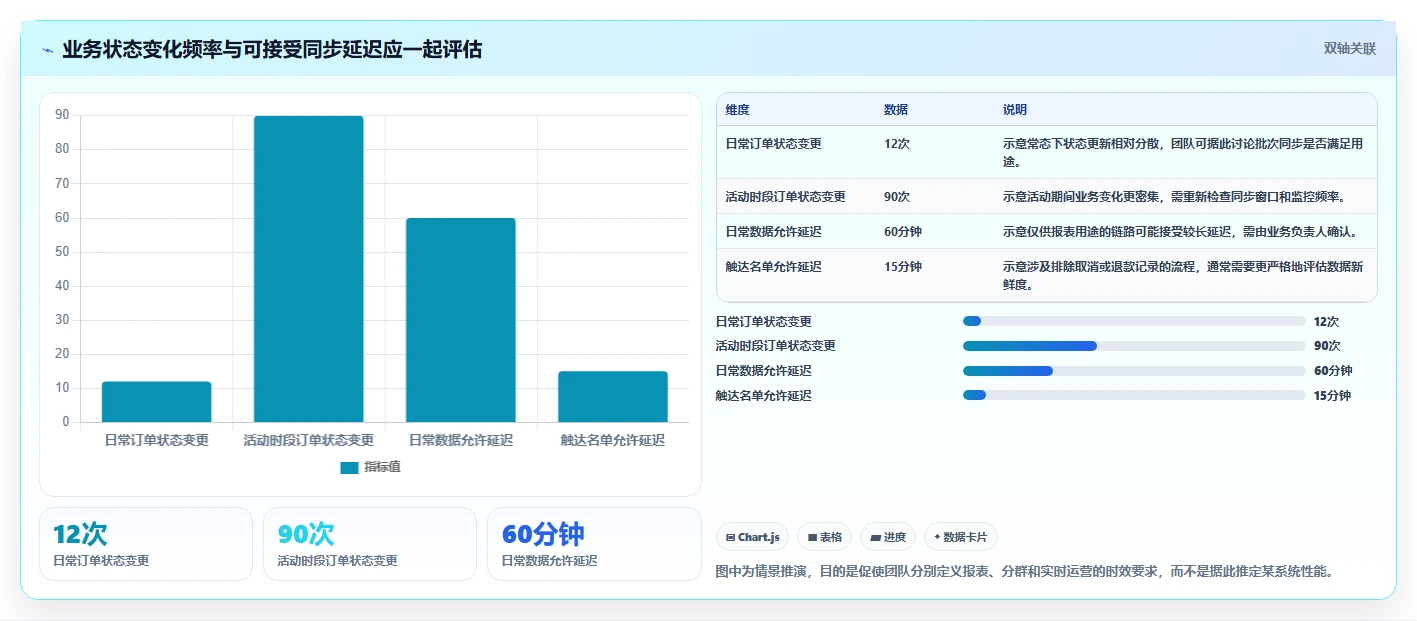
Task: Click the lightning icon beside the panel title
Action: coord(47,50)
